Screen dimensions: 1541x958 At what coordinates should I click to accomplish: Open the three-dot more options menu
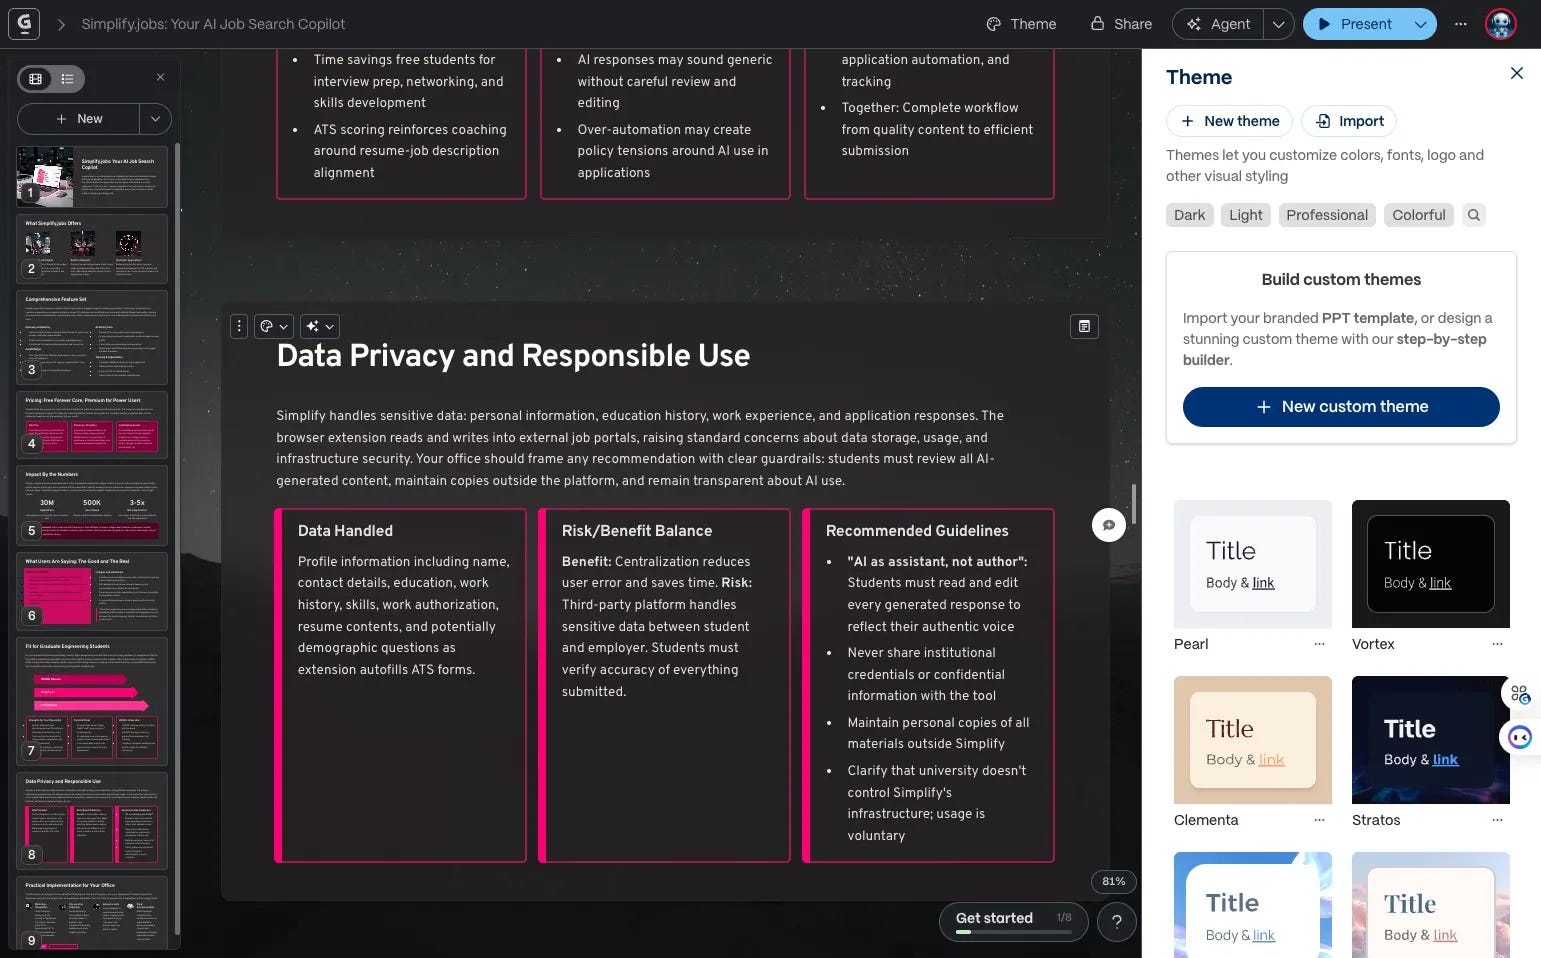(1461, 24)
